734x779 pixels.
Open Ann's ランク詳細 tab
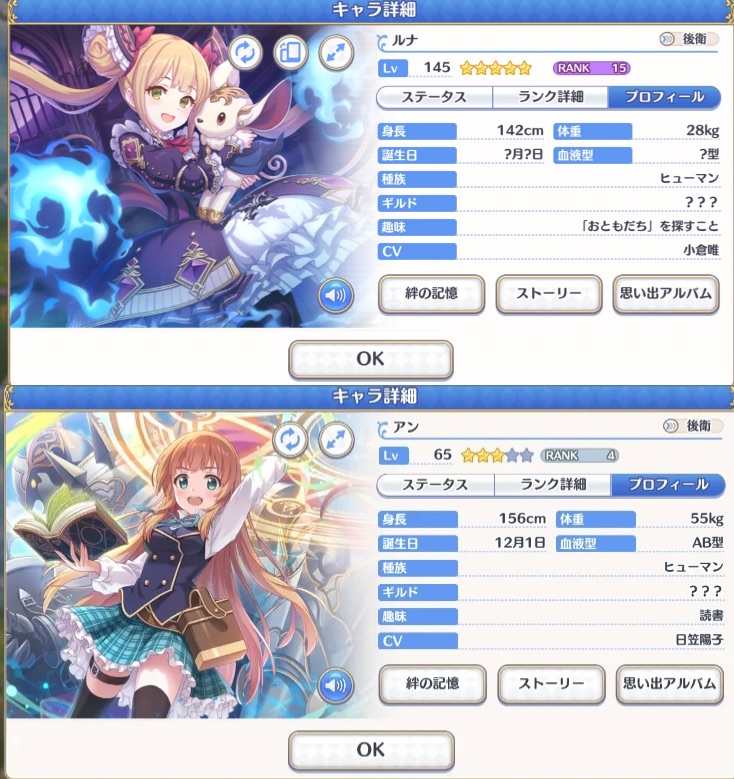pos(553,485)
